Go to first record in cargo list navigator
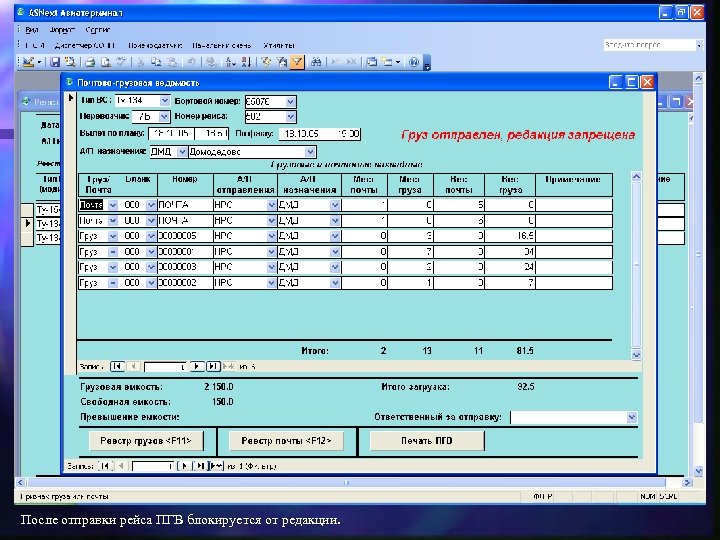Screen dimensions: 720x540 pyautogui.click(x=117, y=366)
